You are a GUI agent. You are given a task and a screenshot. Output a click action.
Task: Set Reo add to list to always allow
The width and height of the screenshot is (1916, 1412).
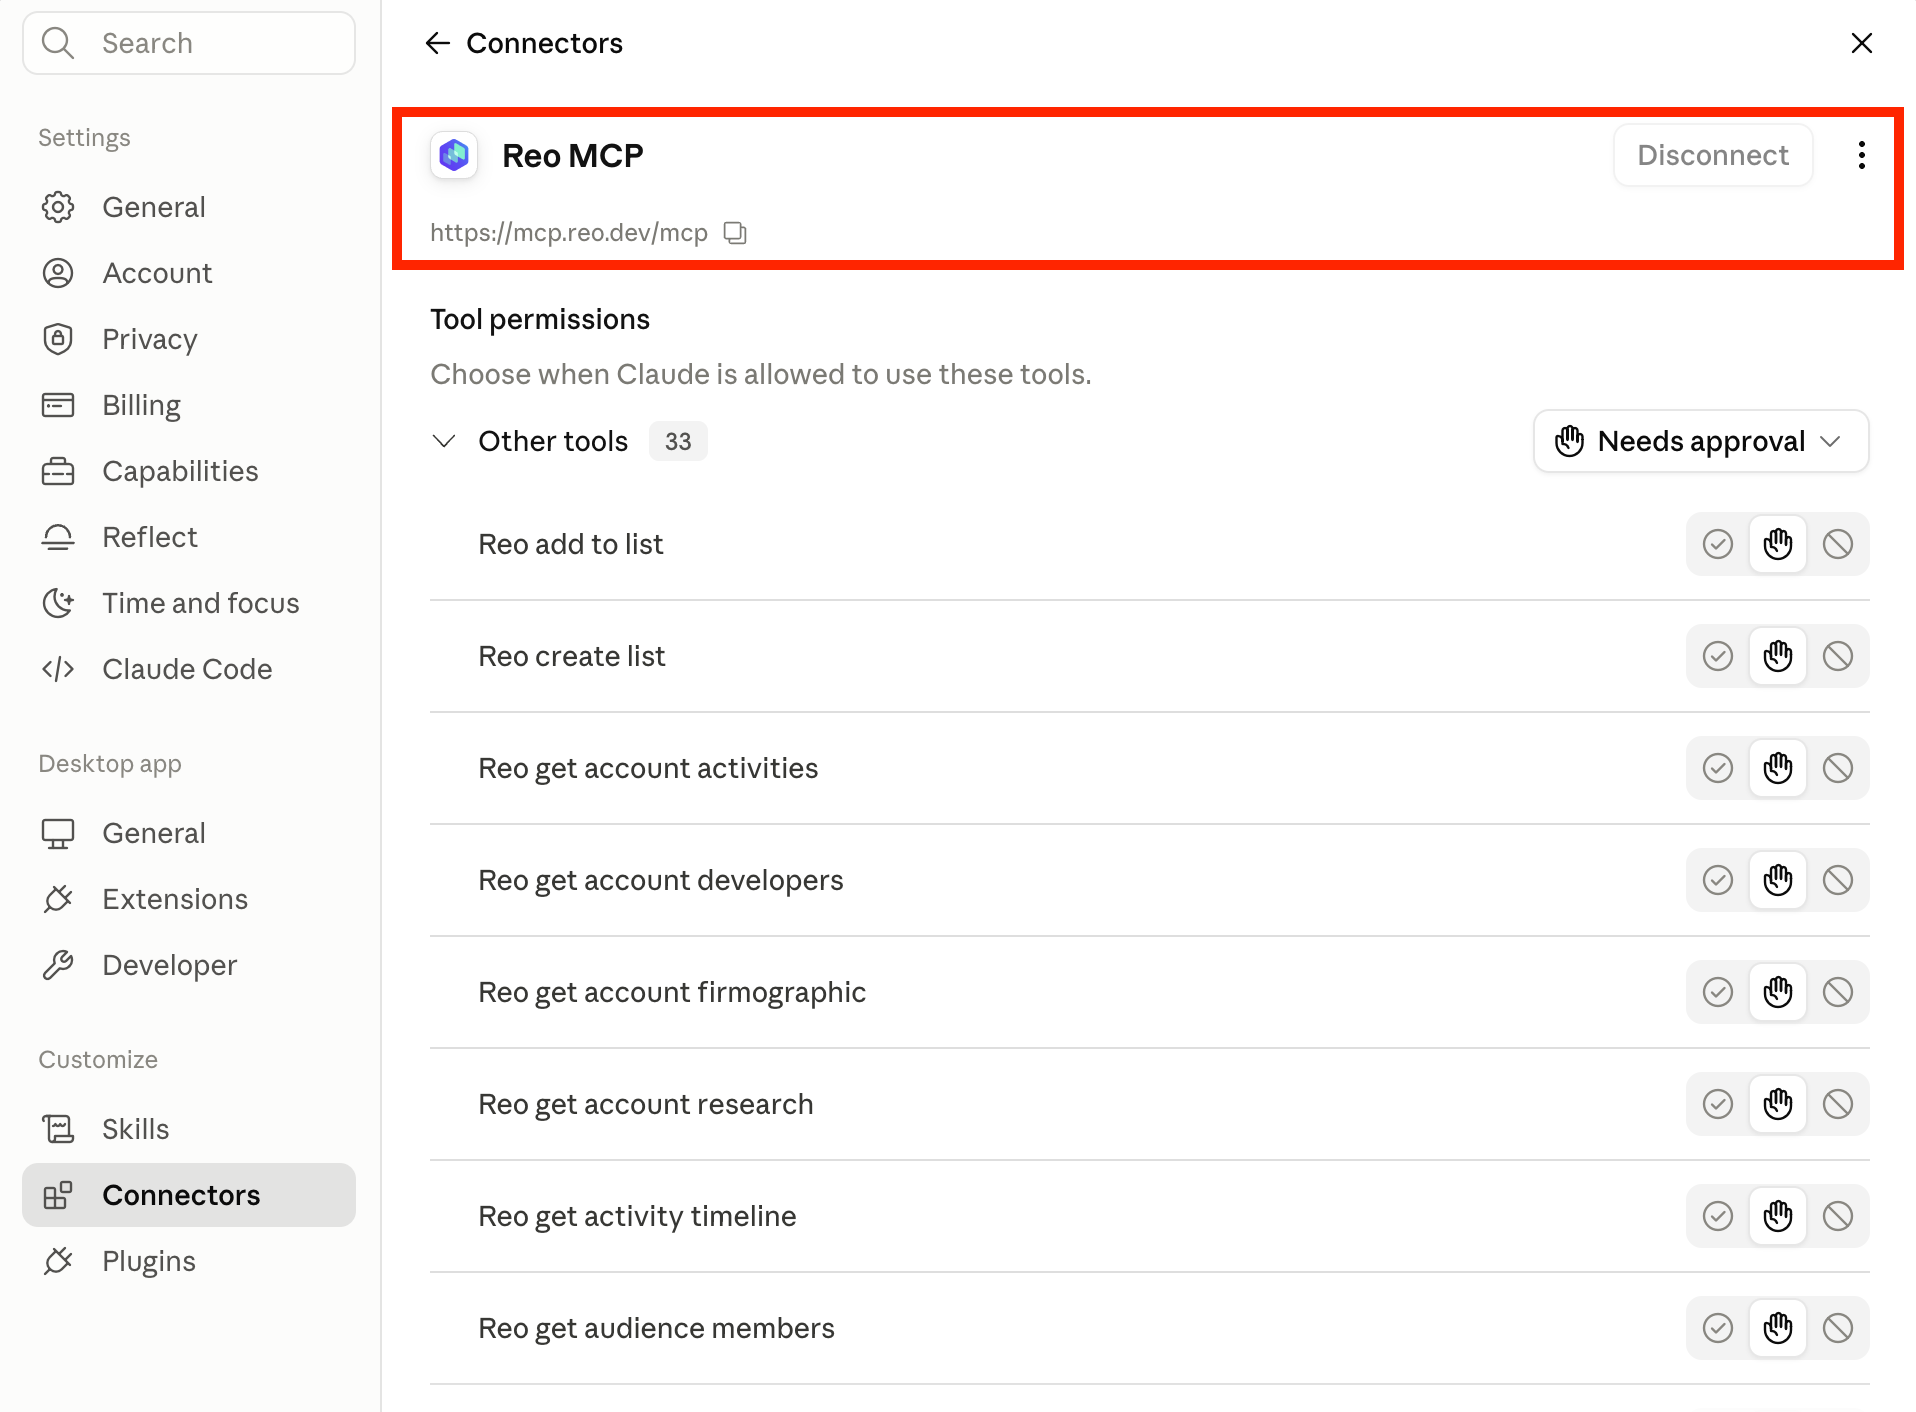coord(1718,544)
